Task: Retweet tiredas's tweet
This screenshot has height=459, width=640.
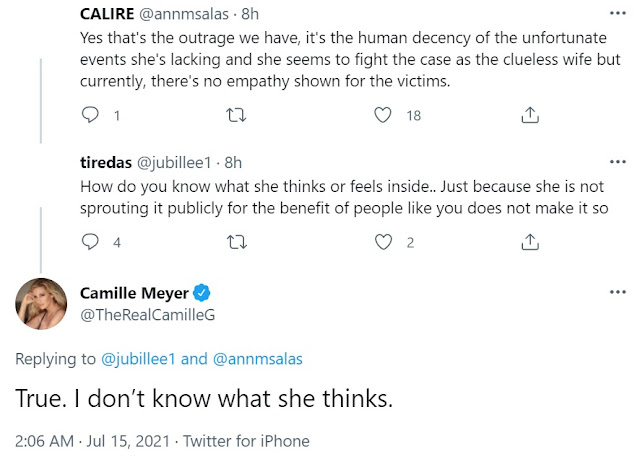Action: (x=237, y=241)
